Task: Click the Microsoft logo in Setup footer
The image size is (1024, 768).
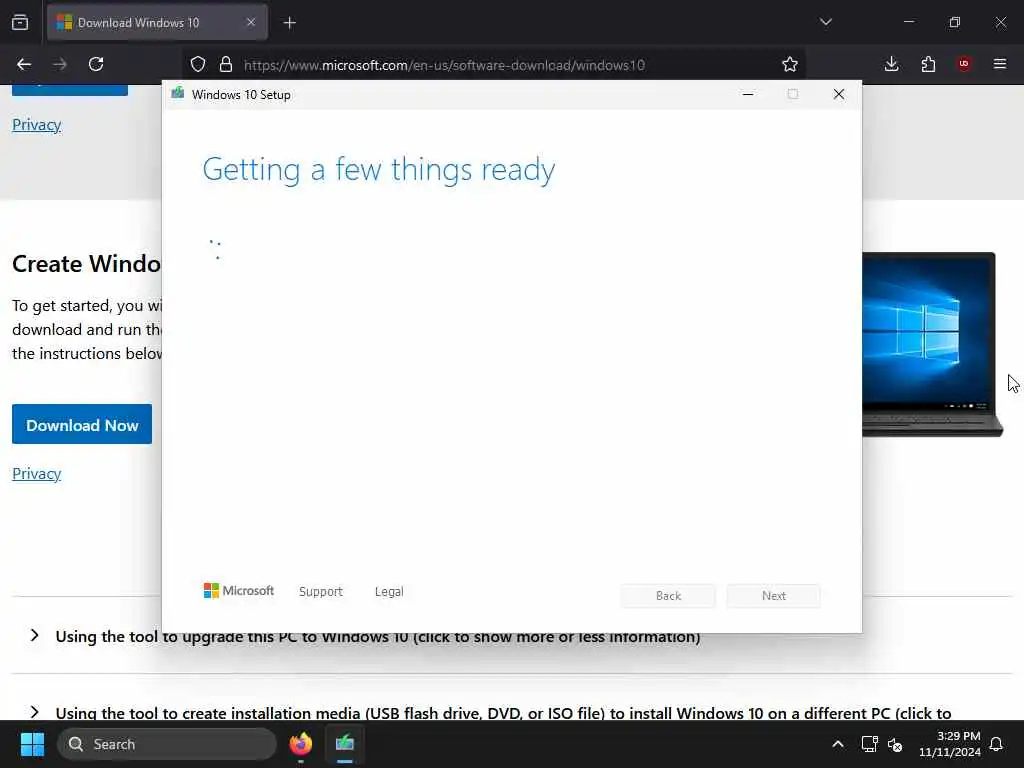Action: coord(239,591)
